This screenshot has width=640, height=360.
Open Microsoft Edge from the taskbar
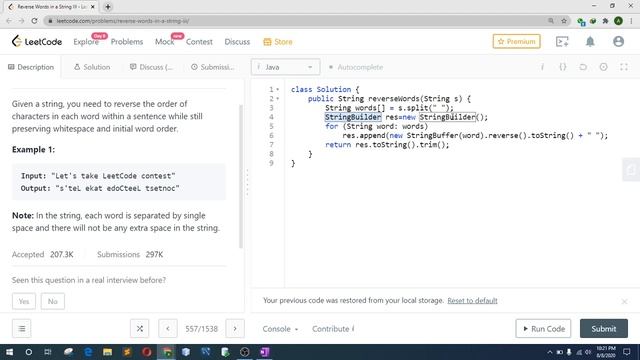88,352
